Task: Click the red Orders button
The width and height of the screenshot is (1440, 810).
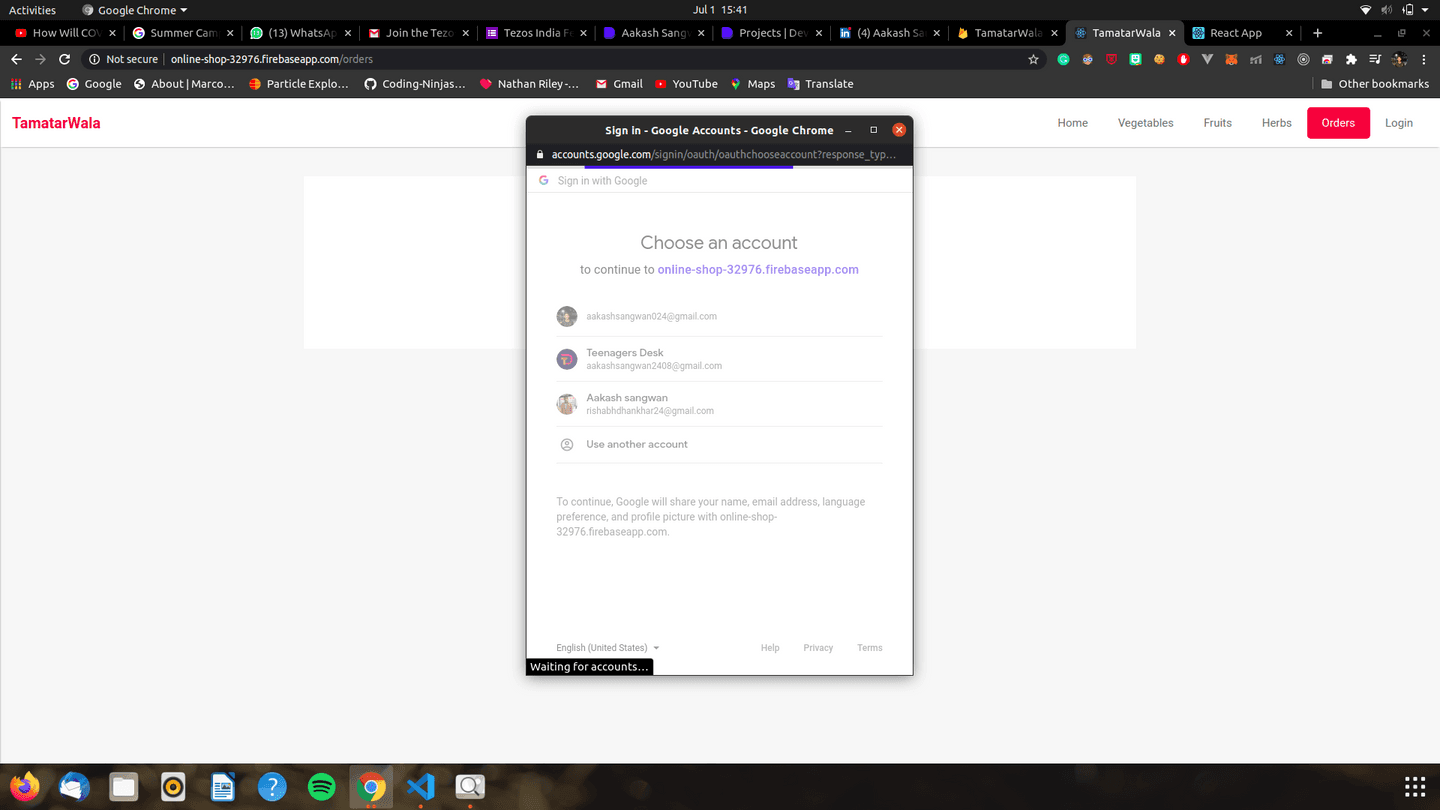Action: tap(1338, 123)
